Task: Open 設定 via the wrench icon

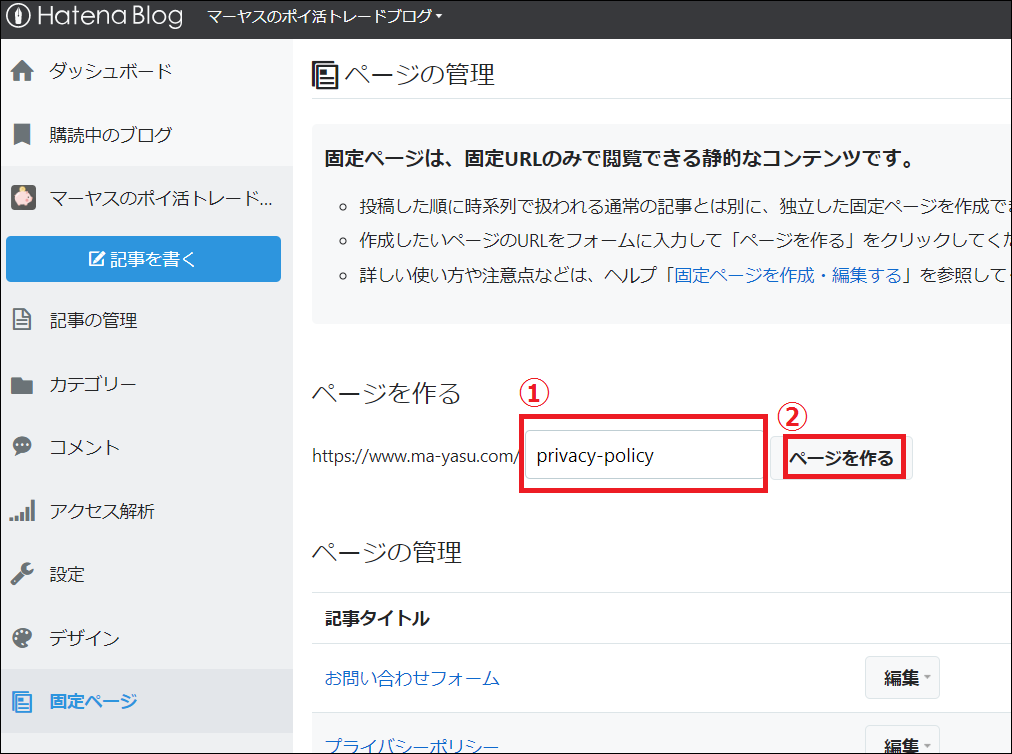Action: point(22,574)
